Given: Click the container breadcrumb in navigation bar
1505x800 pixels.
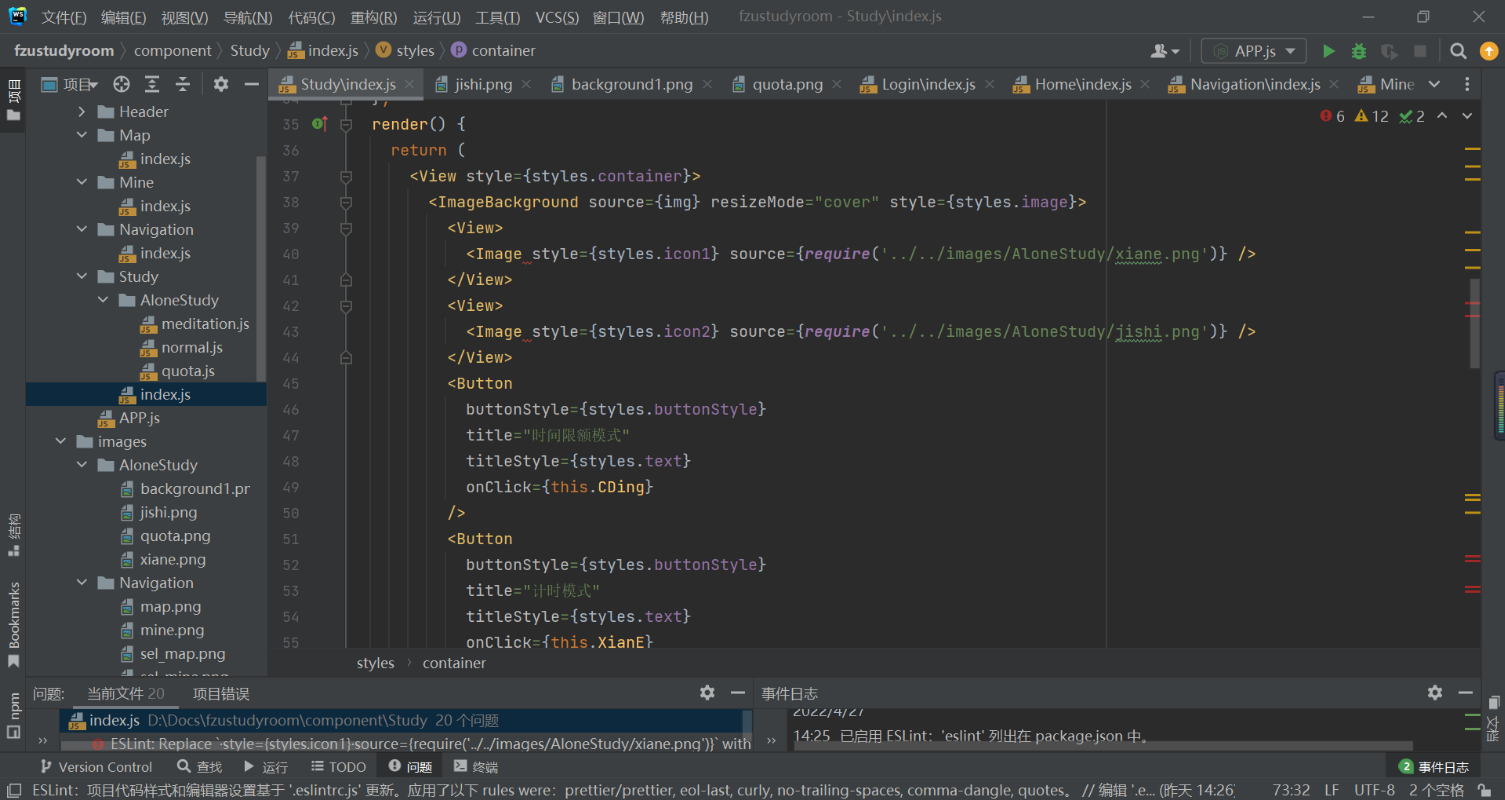Looking at the screenshot, I should [x=493, y=51].
